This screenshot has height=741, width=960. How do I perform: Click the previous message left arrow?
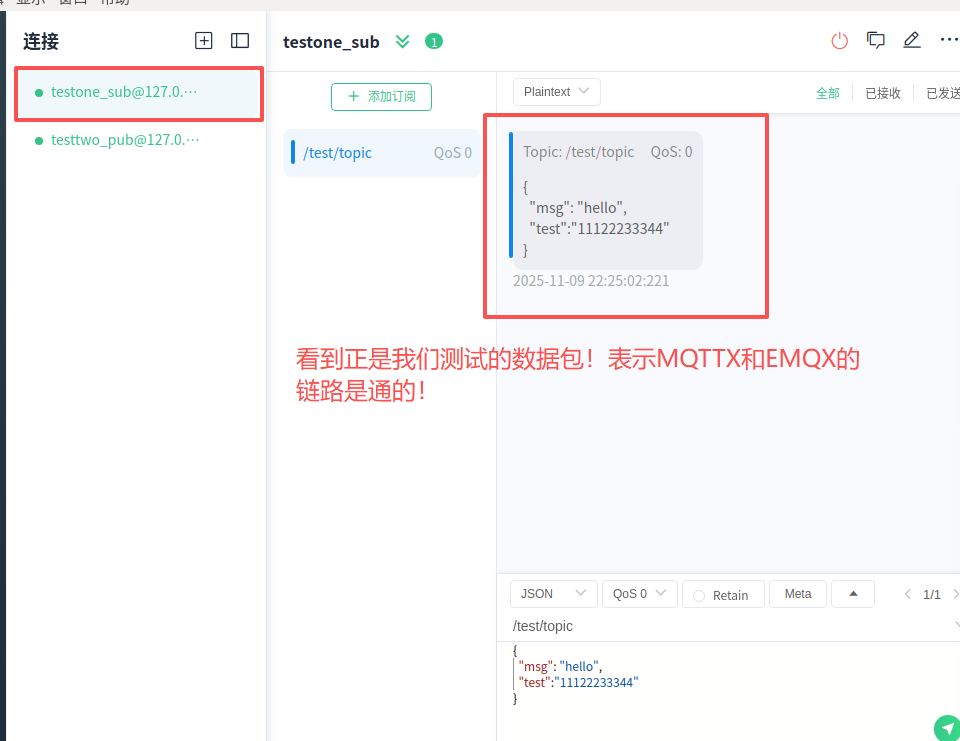(908, 594)
